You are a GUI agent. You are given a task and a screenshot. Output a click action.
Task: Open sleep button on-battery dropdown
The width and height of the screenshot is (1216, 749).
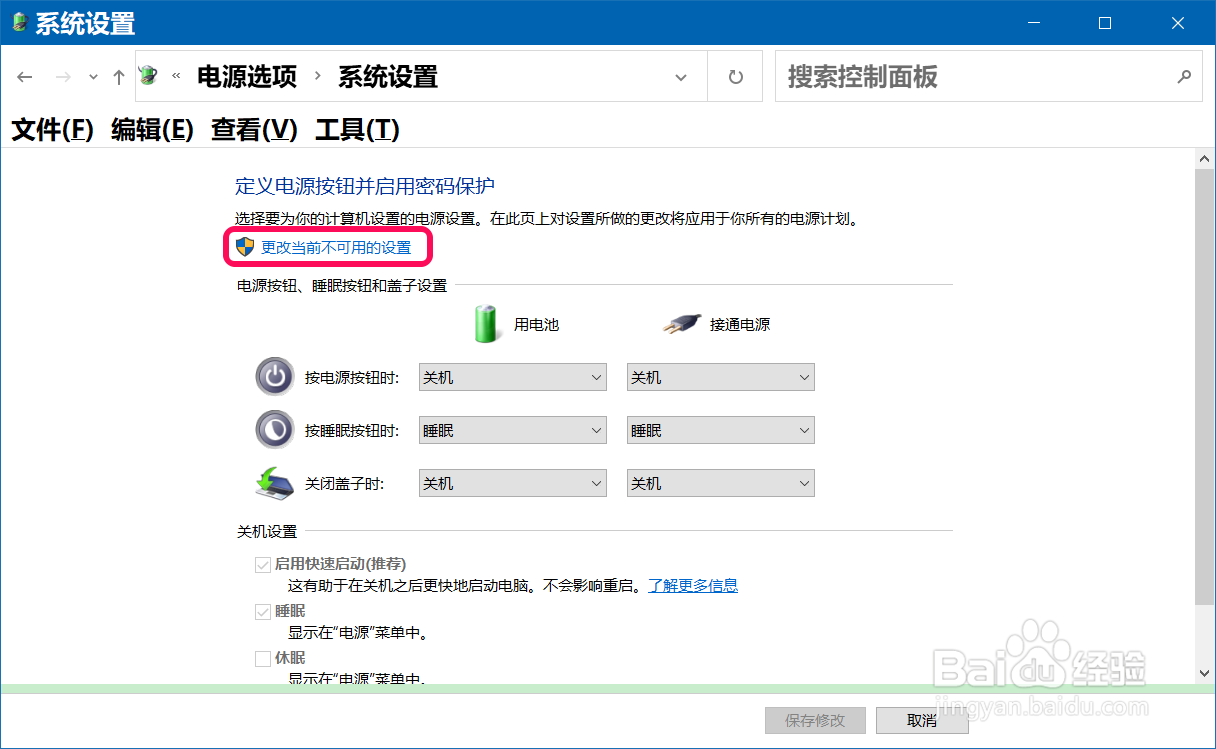coord(513,430)
